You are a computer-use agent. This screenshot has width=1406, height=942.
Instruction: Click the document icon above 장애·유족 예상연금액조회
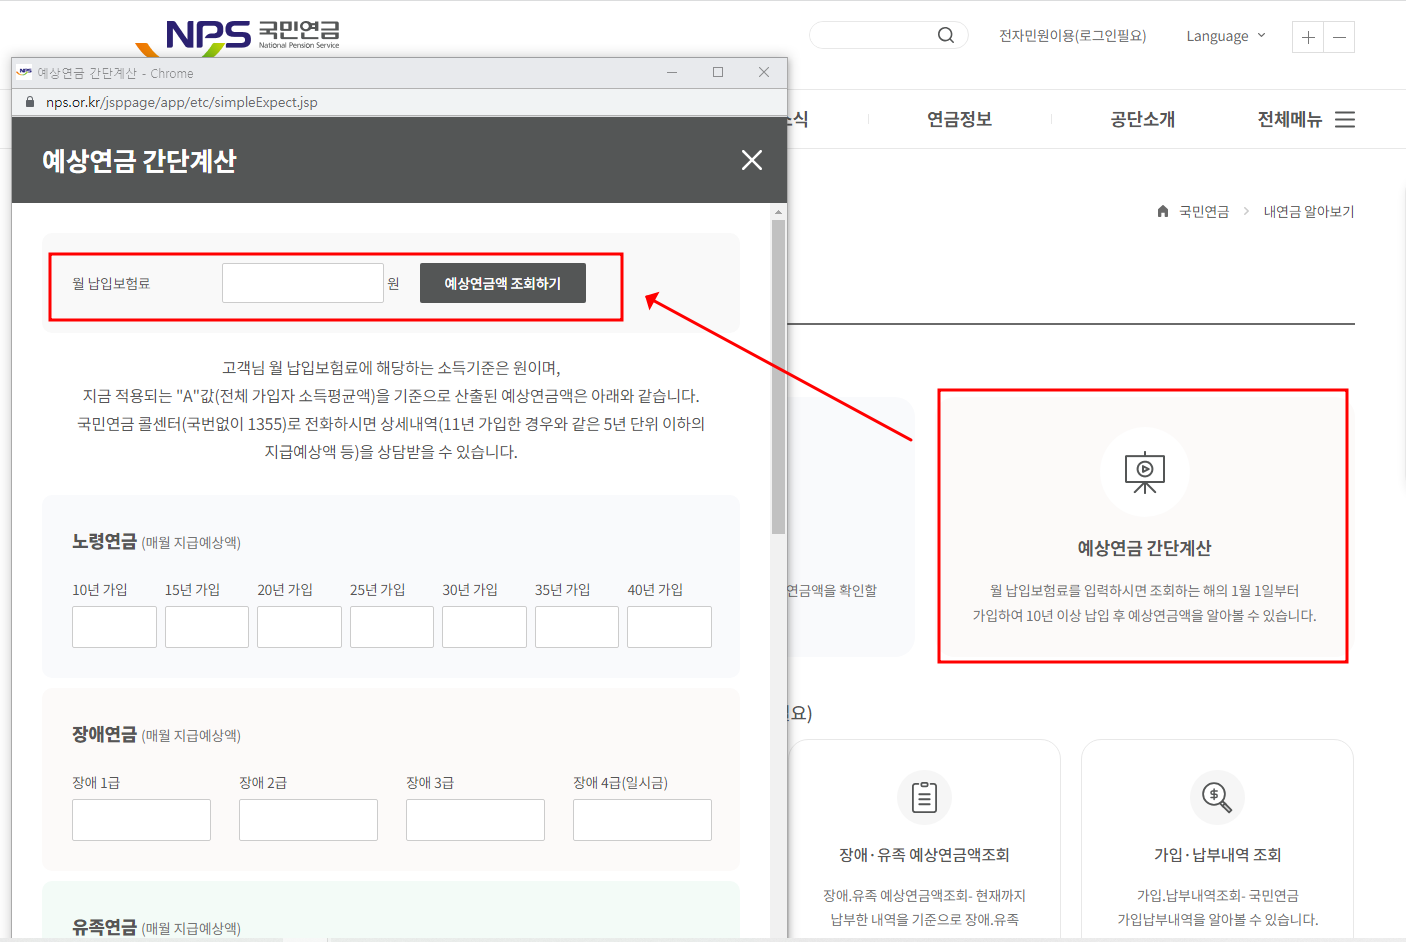point(924,797)
